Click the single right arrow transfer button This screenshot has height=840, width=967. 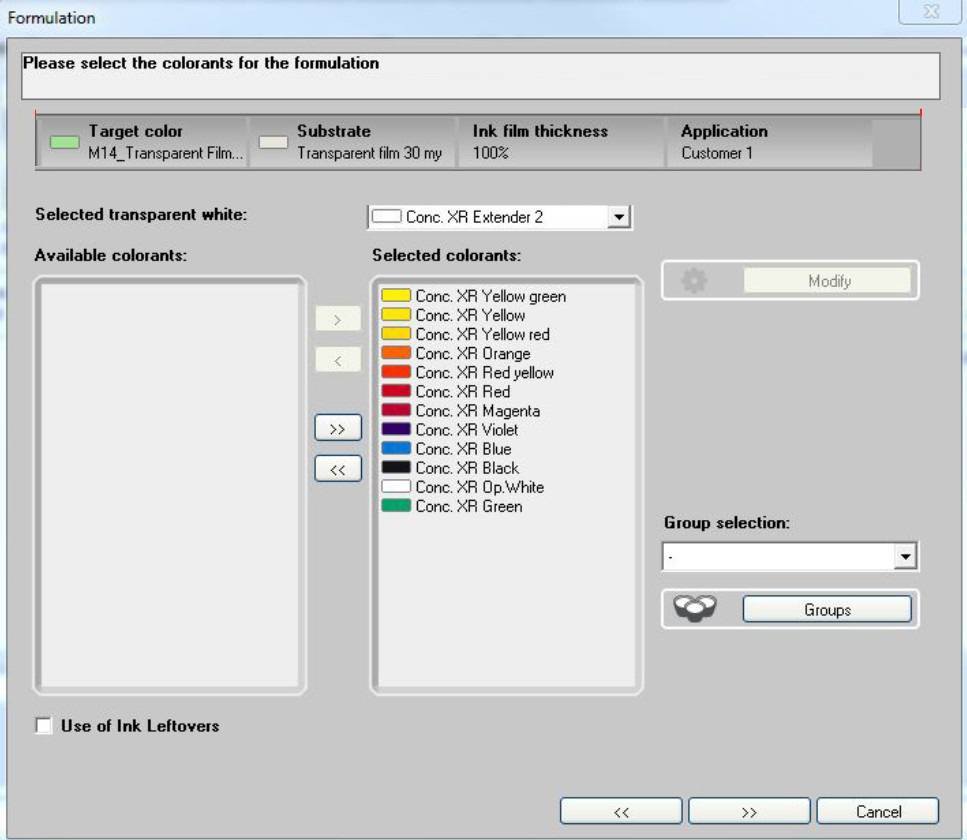[336, 320]
